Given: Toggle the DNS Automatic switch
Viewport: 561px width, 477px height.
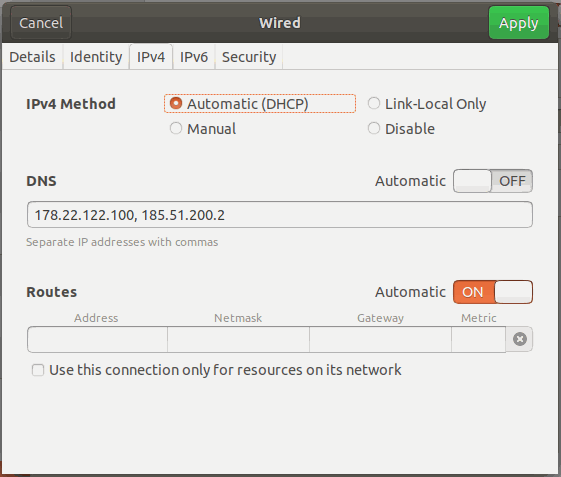Looking at the screenshot, I should click(493, 181).
